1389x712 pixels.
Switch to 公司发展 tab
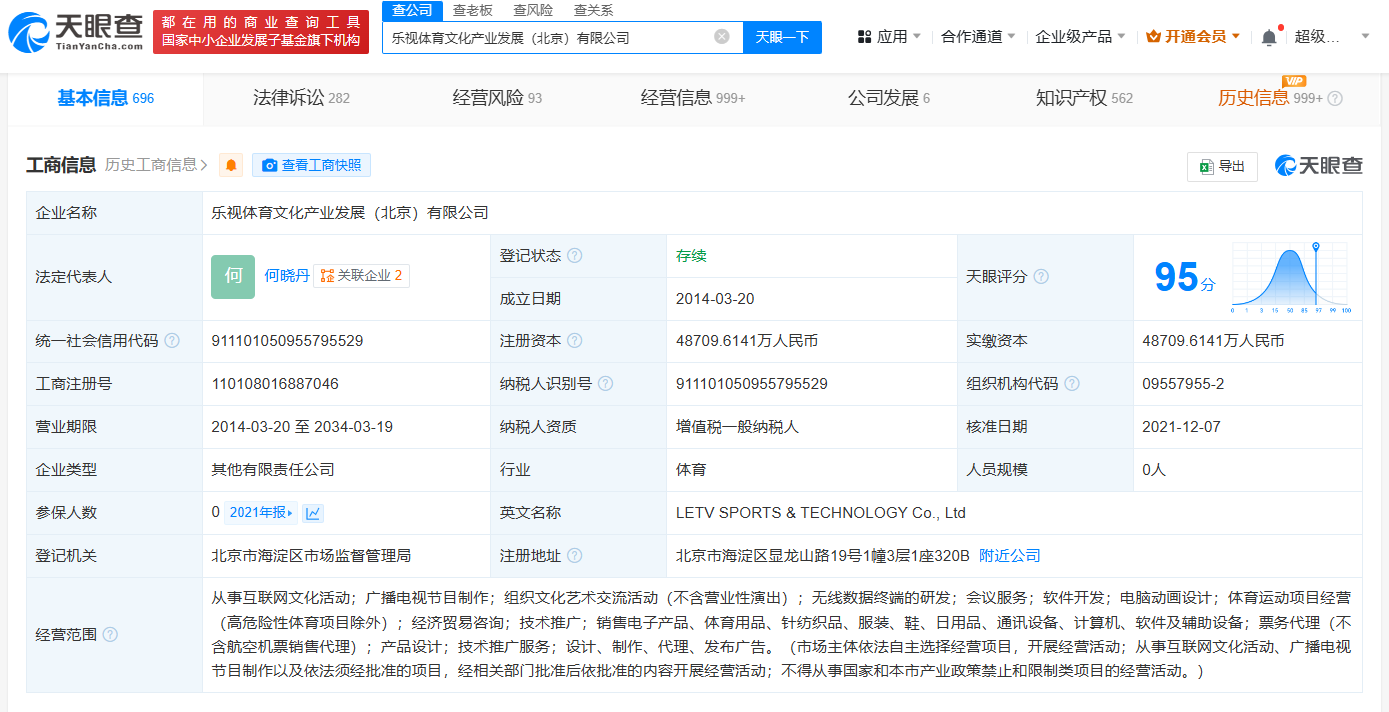click(889, 98)
